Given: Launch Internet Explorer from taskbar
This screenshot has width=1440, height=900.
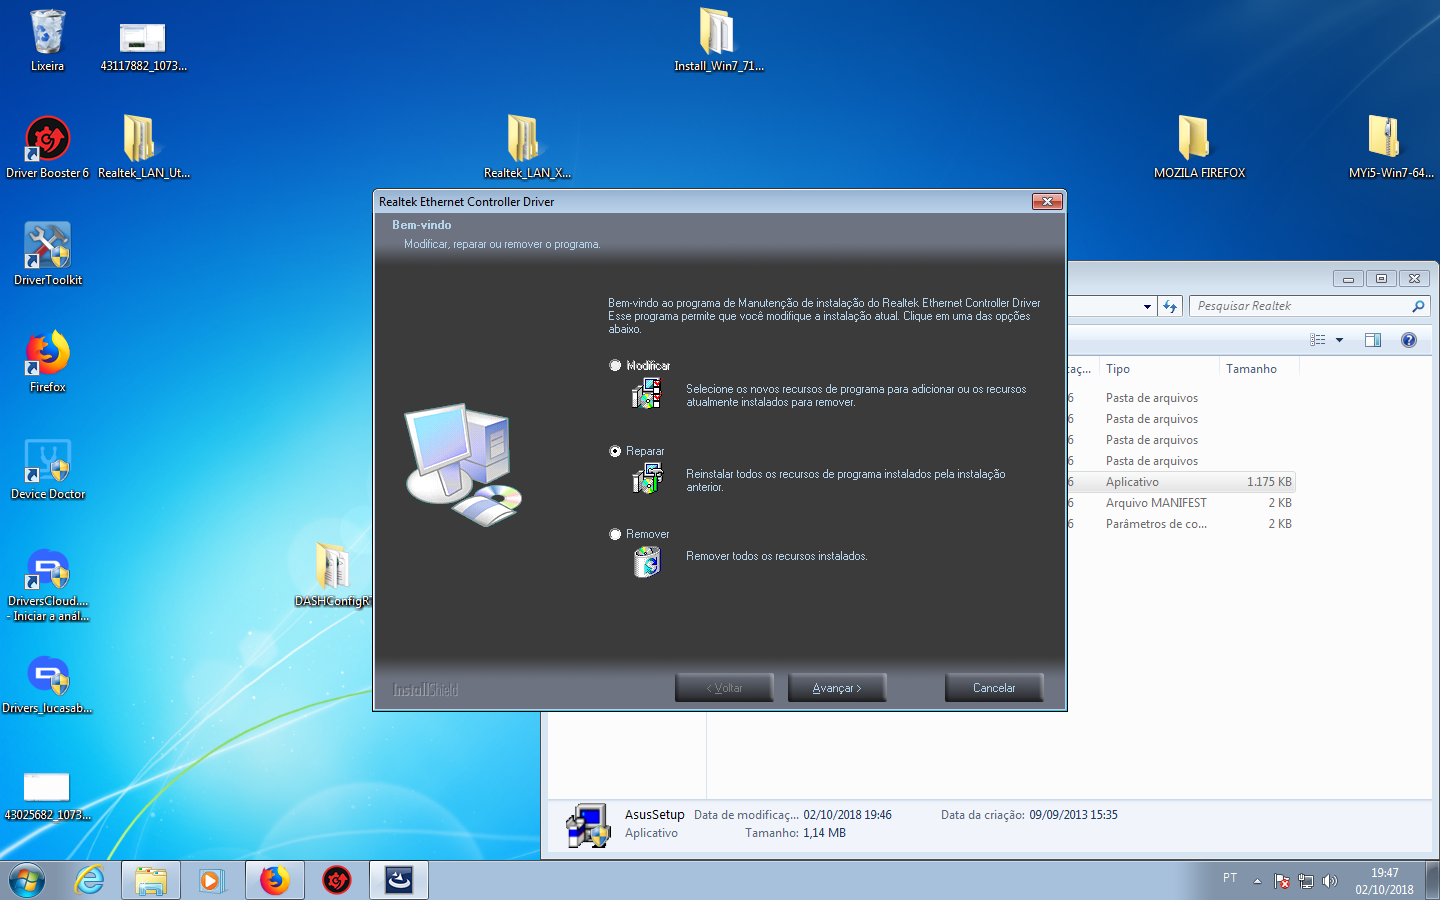Looking at the screenshot, I should pos(89,880).
